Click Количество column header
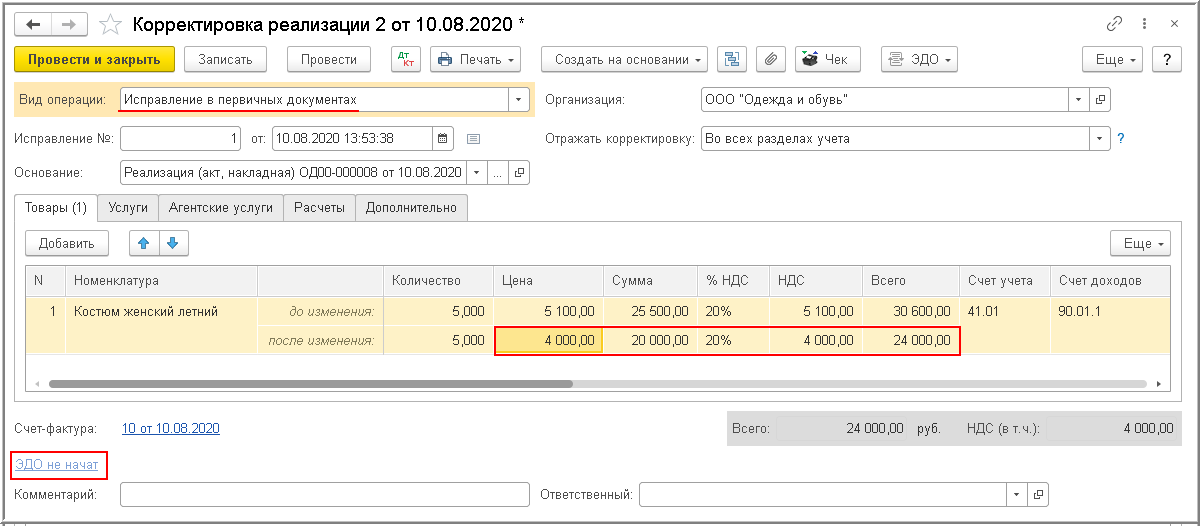Image resolution: width=1200 pixels, height=526 pixels. coord(438,281)
